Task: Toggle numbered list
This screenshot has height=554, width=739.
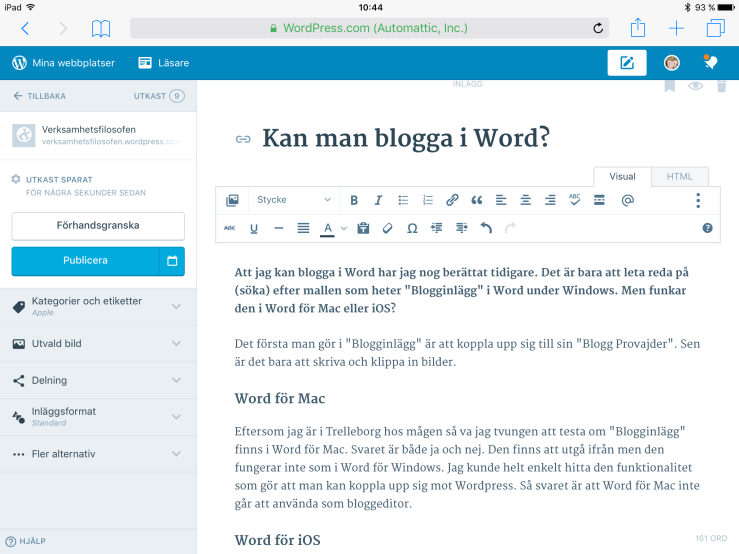Action: point(427,200)
